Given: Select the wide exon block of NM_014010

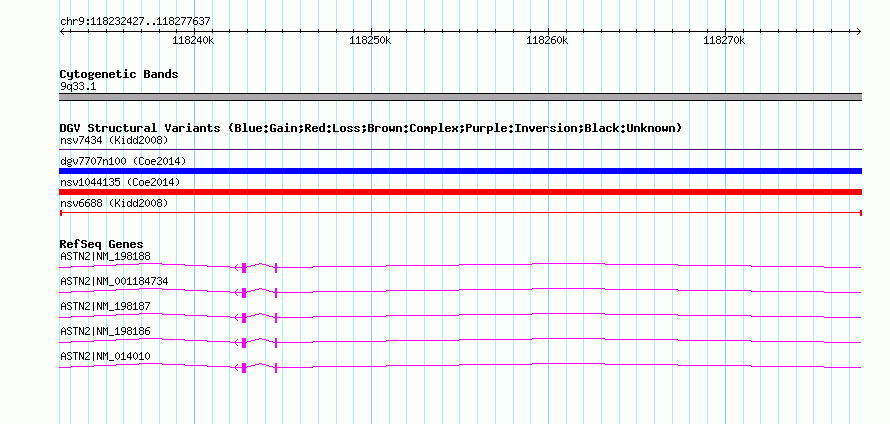Looking at the screenshot, I should click(244, 368).
